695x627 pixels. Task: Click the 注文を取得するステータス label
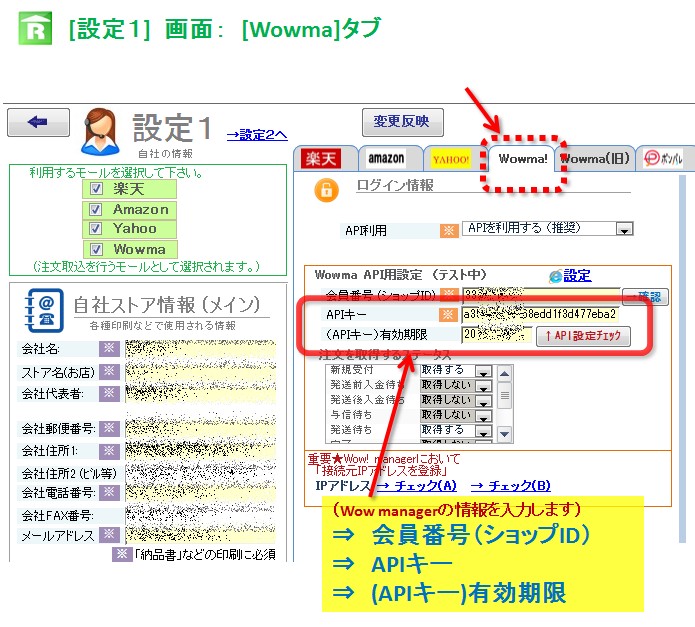(x=385, y=354)
